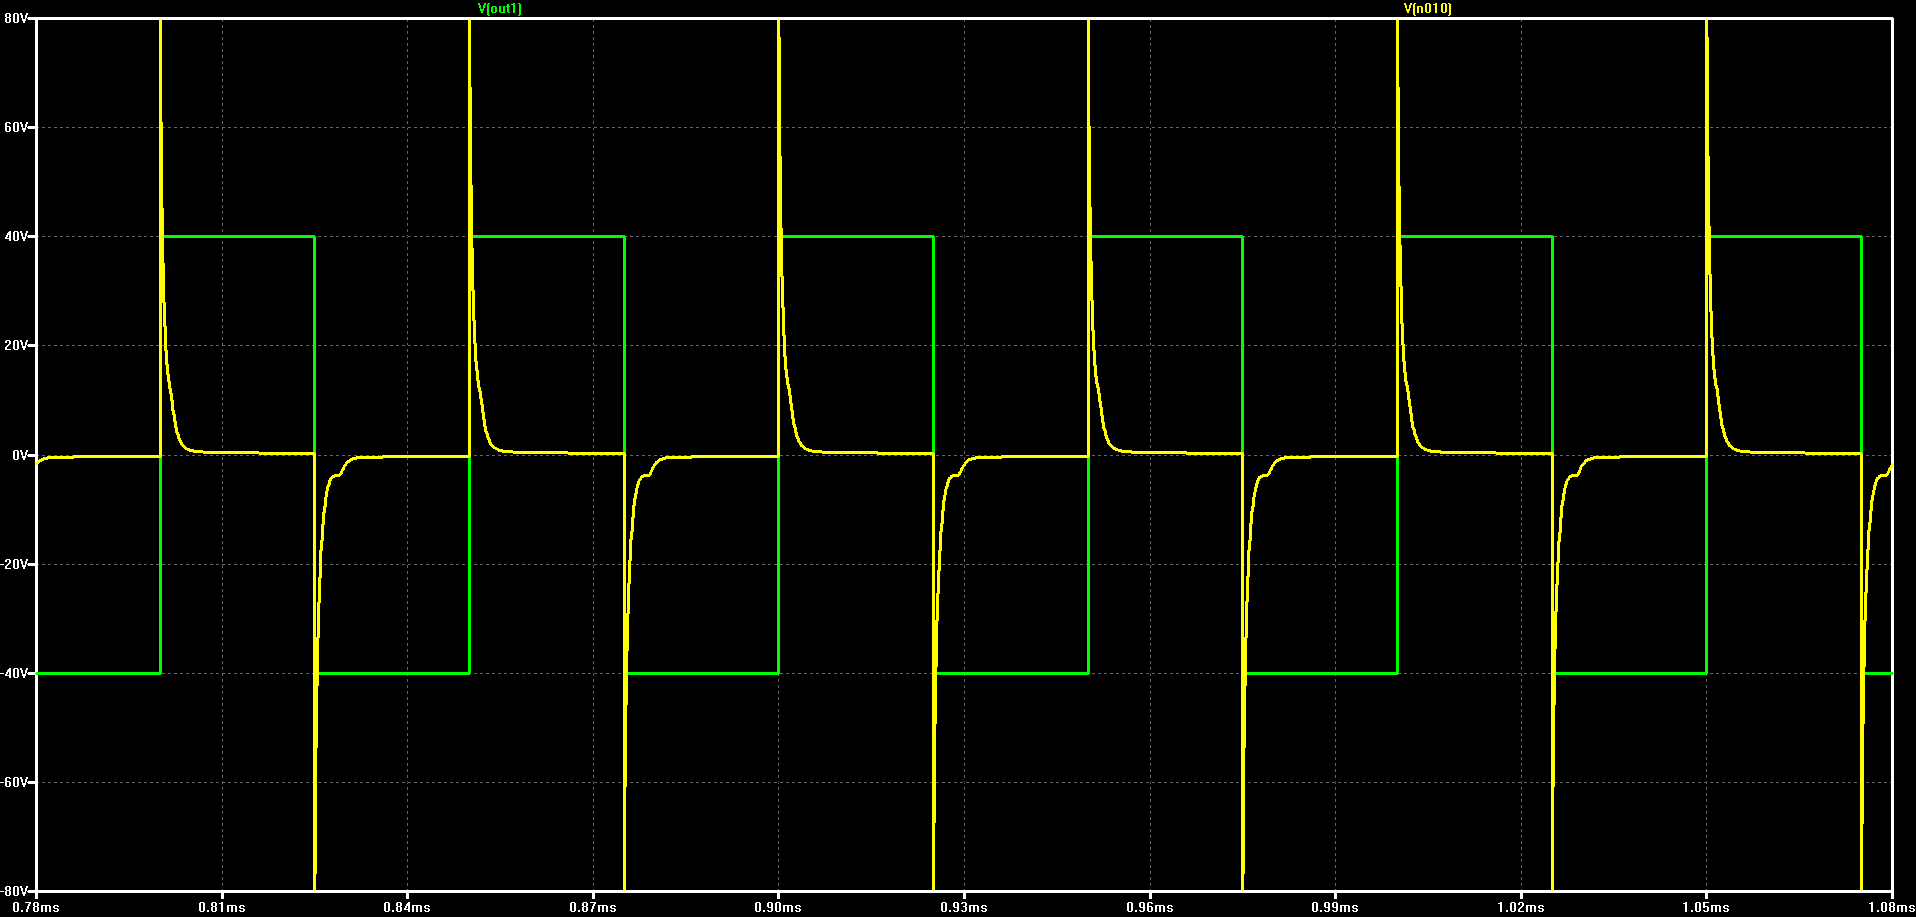This screenshot has height=917, width=1916.
Task: Click the 0.87ms time axis label
Action: pyautogui.click(x=593, y=908)
